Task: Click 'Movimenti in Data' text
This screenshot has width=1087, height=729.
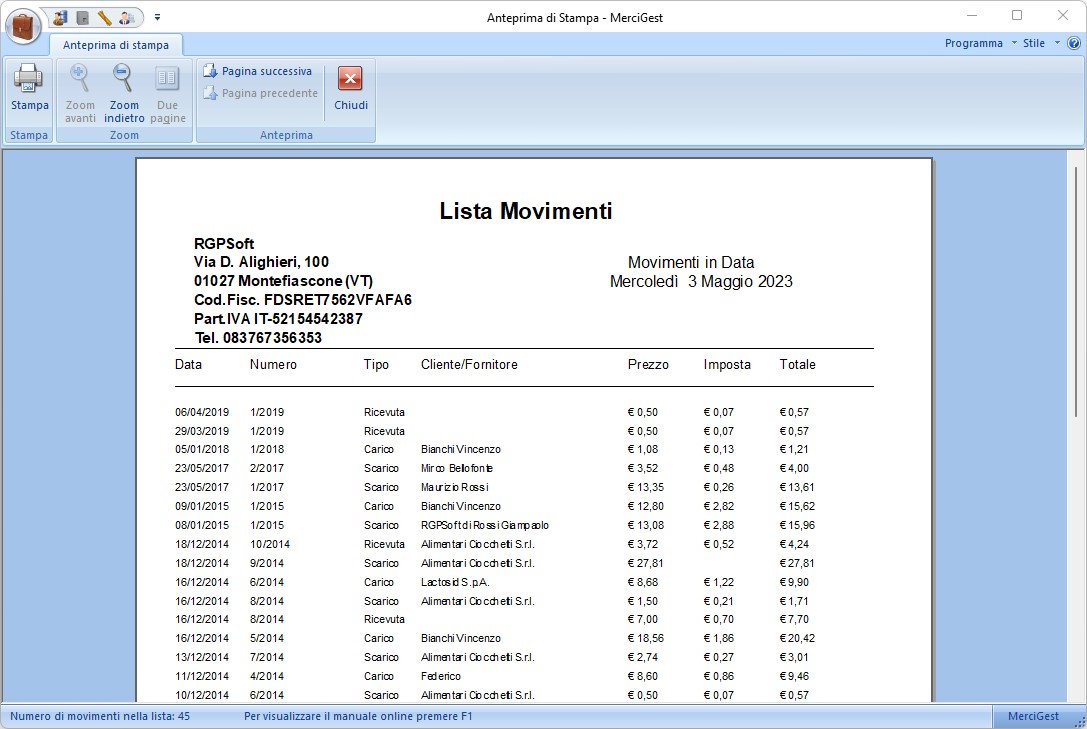Action: click(691, 263)
